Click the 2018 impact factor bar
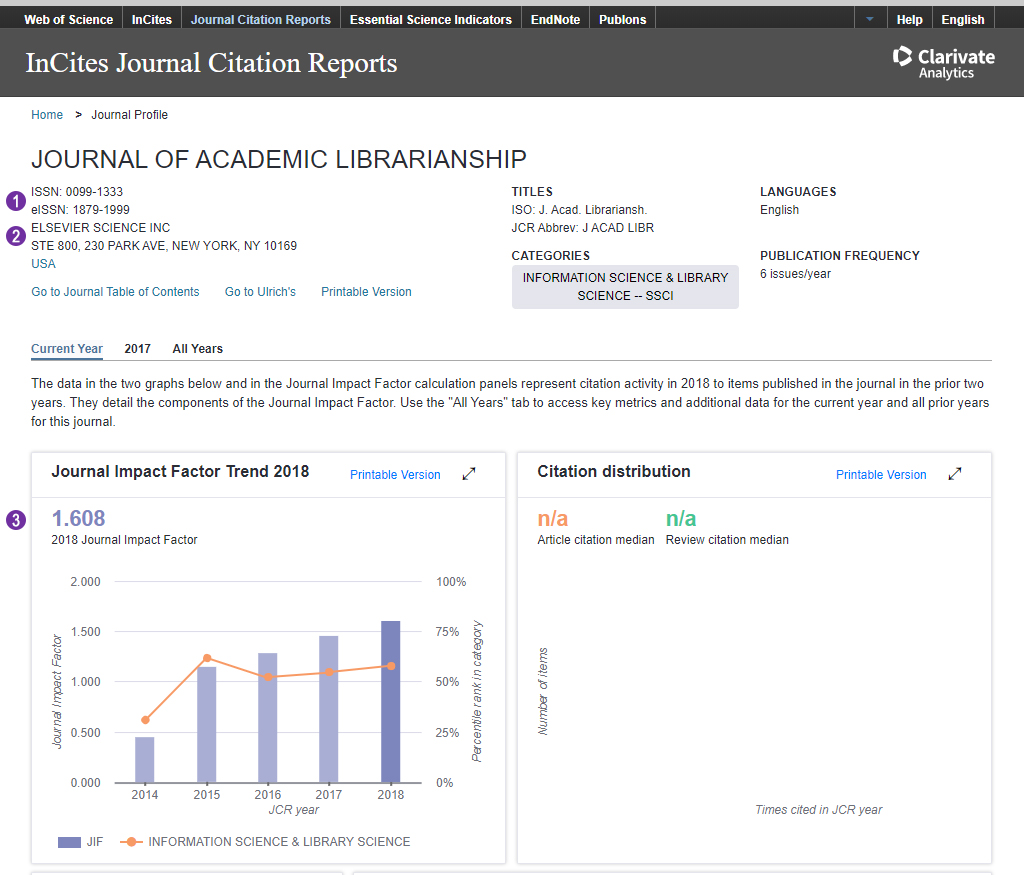The height and width of the screenshot is (875, 1024). click(391, 701)
